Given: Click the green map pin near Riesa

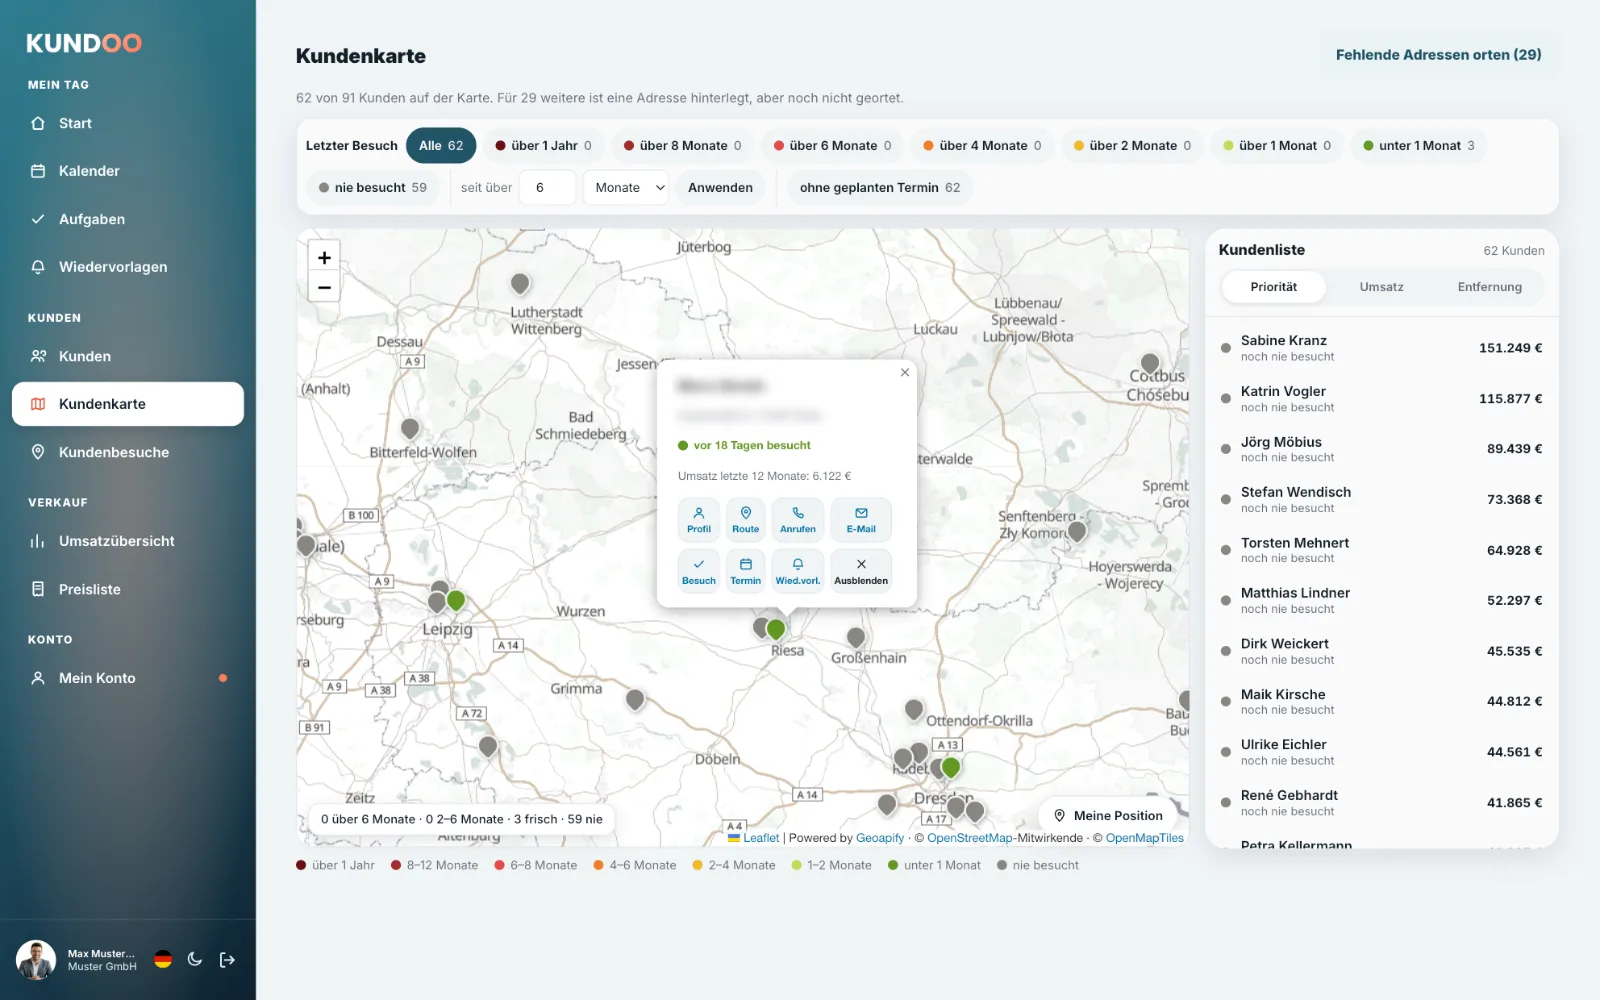Looking at the screenshot, I should coord(776,629).
